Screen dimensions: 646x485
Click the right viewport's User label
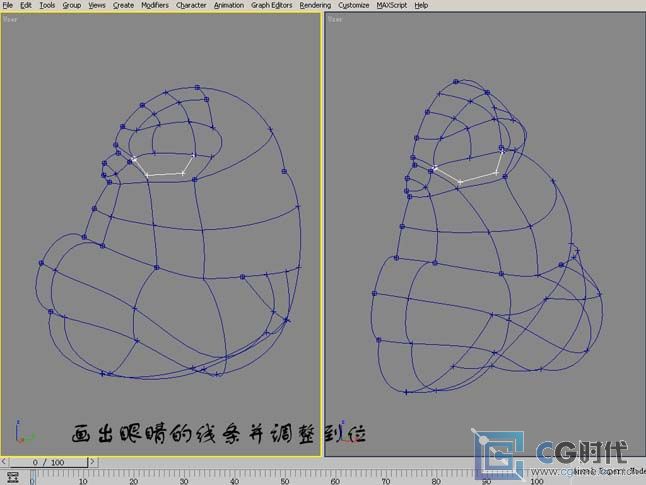point(334,18)
